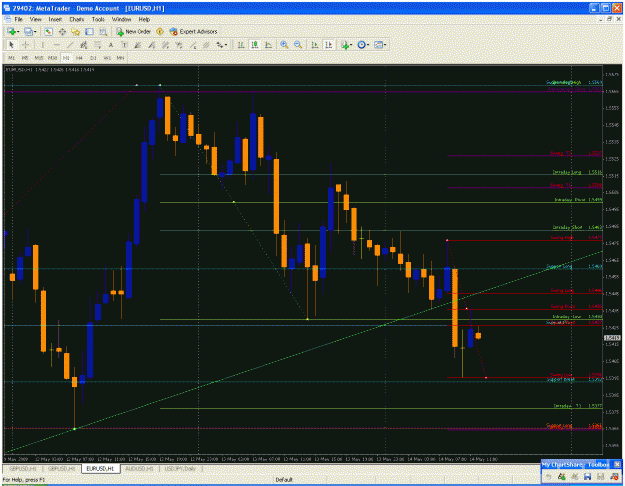Switch to H4 timeframe

(x=79, y=58)
